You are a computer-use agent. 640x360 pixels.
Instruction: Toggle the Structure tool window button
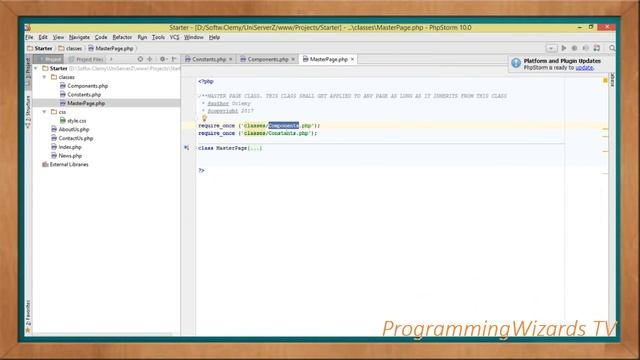[28, 111]
